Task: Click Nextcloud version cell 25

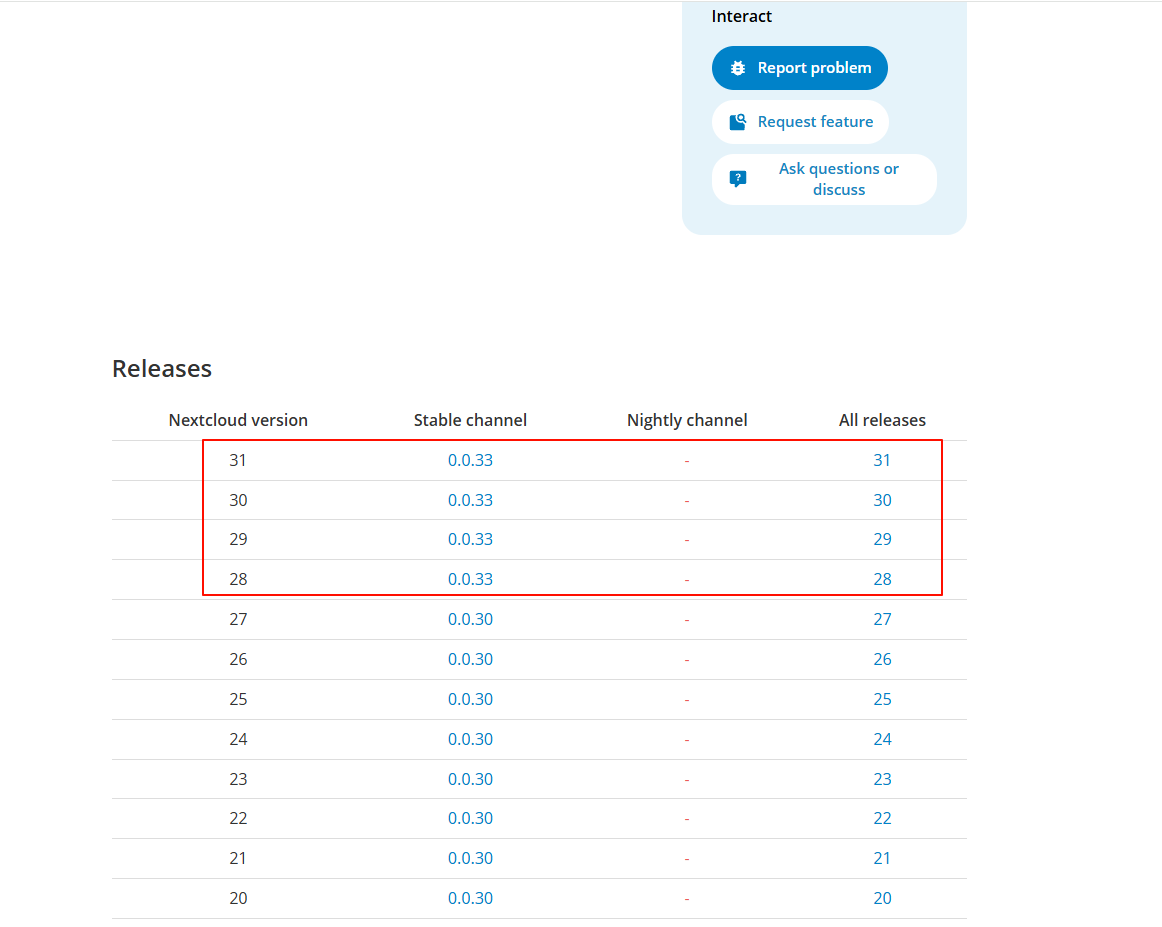Action: pos(238,700)
